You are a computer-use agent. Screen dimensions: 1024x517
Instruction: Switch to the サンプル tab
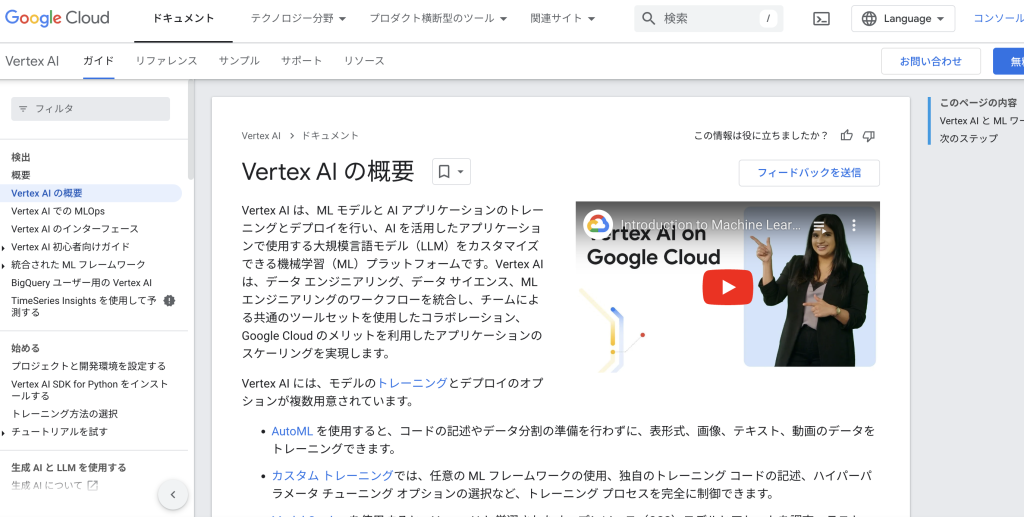coord(239,61)
